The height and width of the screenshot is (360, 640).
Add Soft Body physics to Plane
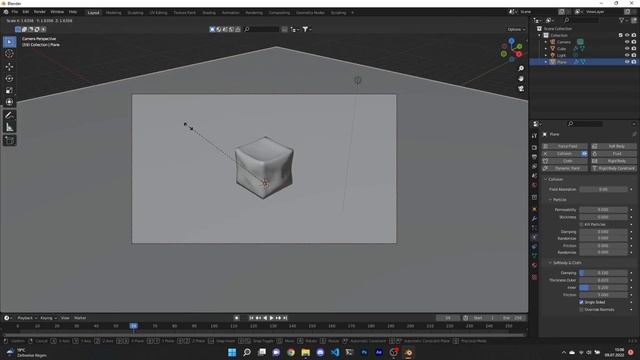[614, 146]
